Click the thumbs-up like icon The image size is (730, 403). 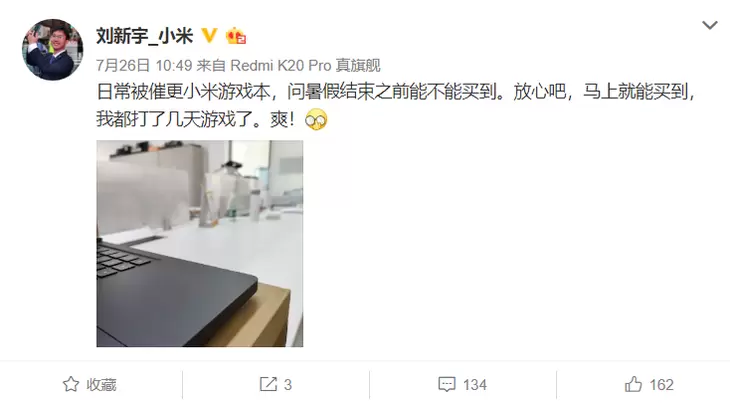(633, 384)
